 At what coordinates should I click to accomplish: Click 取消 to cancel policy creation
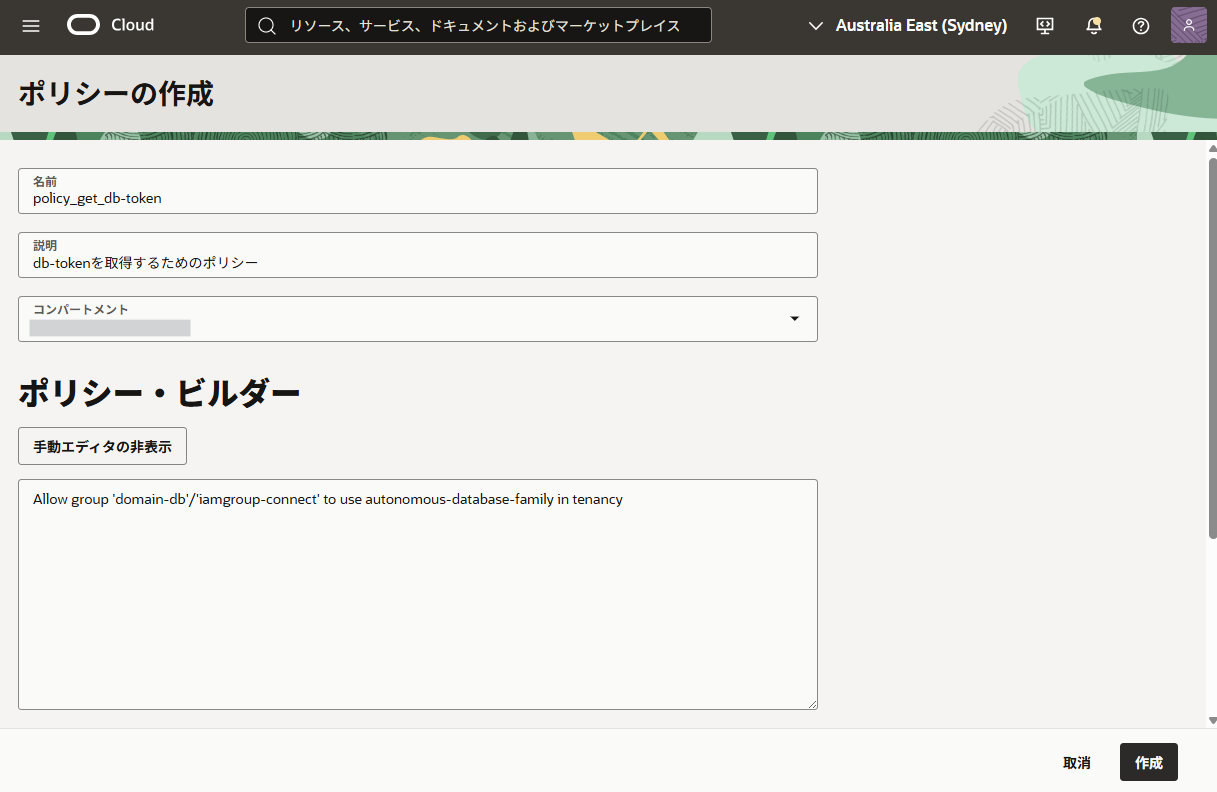click(x=1076, y=762)
